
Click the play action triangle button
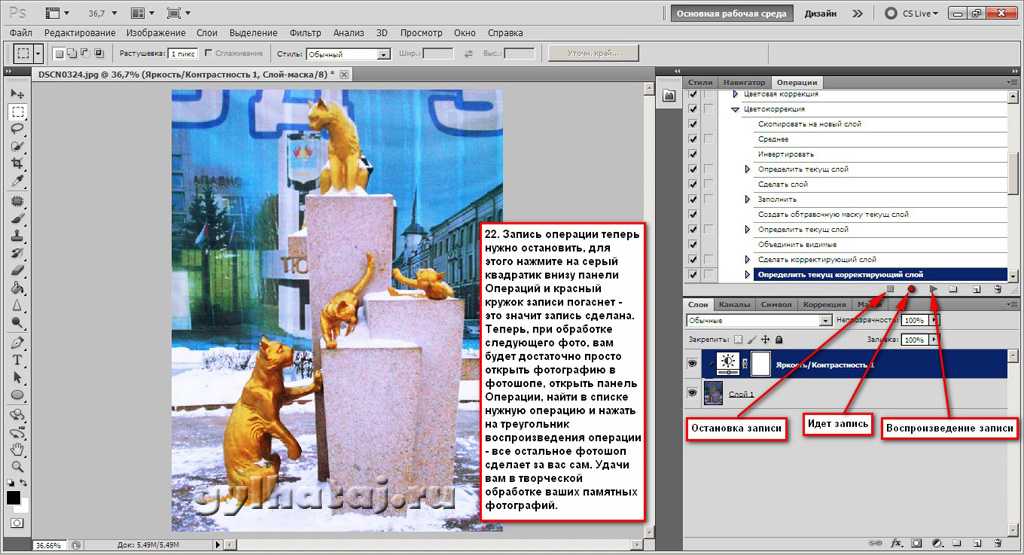click(x=932, y=289)
